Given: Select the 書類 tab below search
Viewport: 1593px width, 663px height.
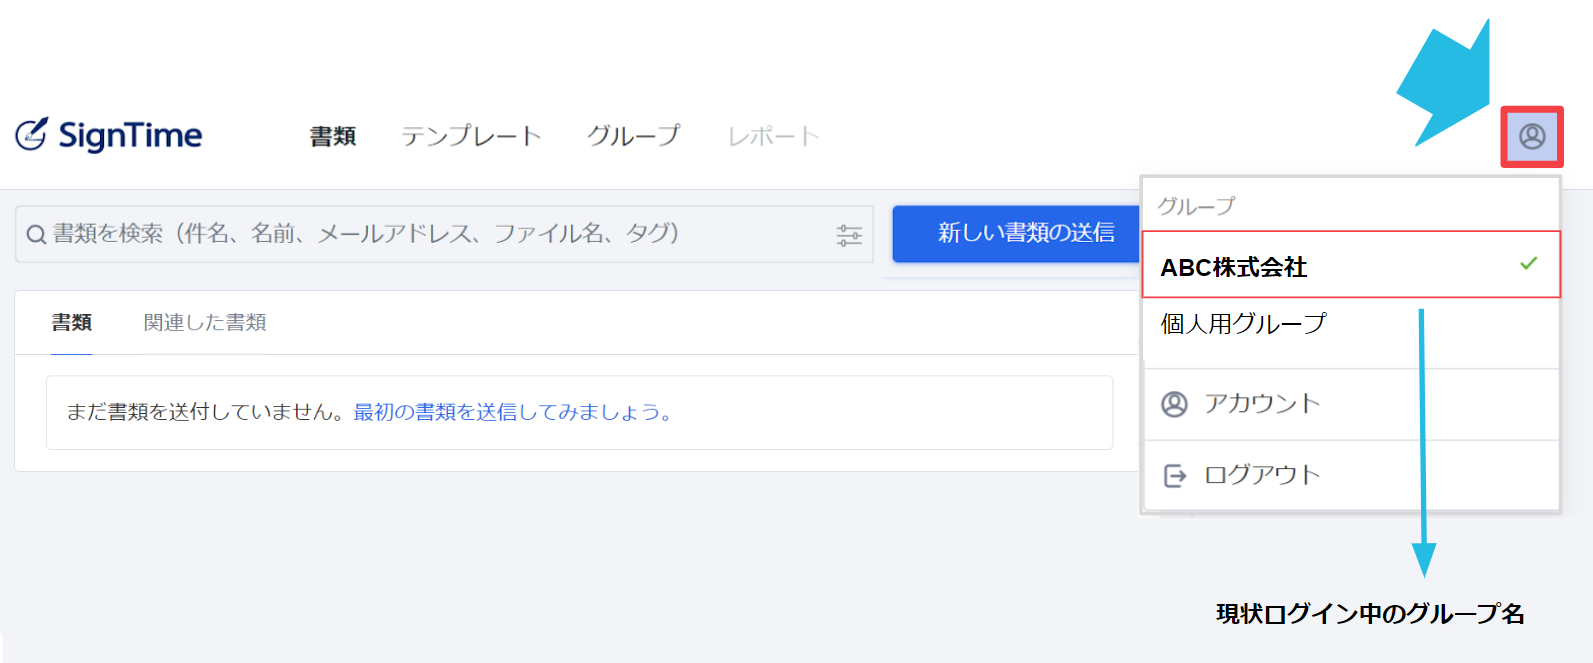Looking at the screenshot, I should (x=72, y=322).
